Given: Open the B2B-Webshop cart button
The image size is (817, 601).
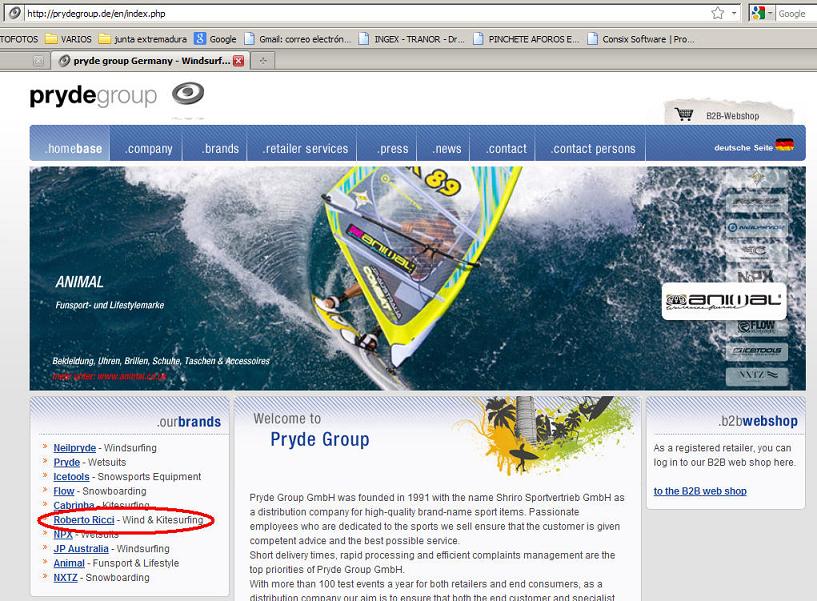Looking at the screenshot, I should tap(728, 115).
